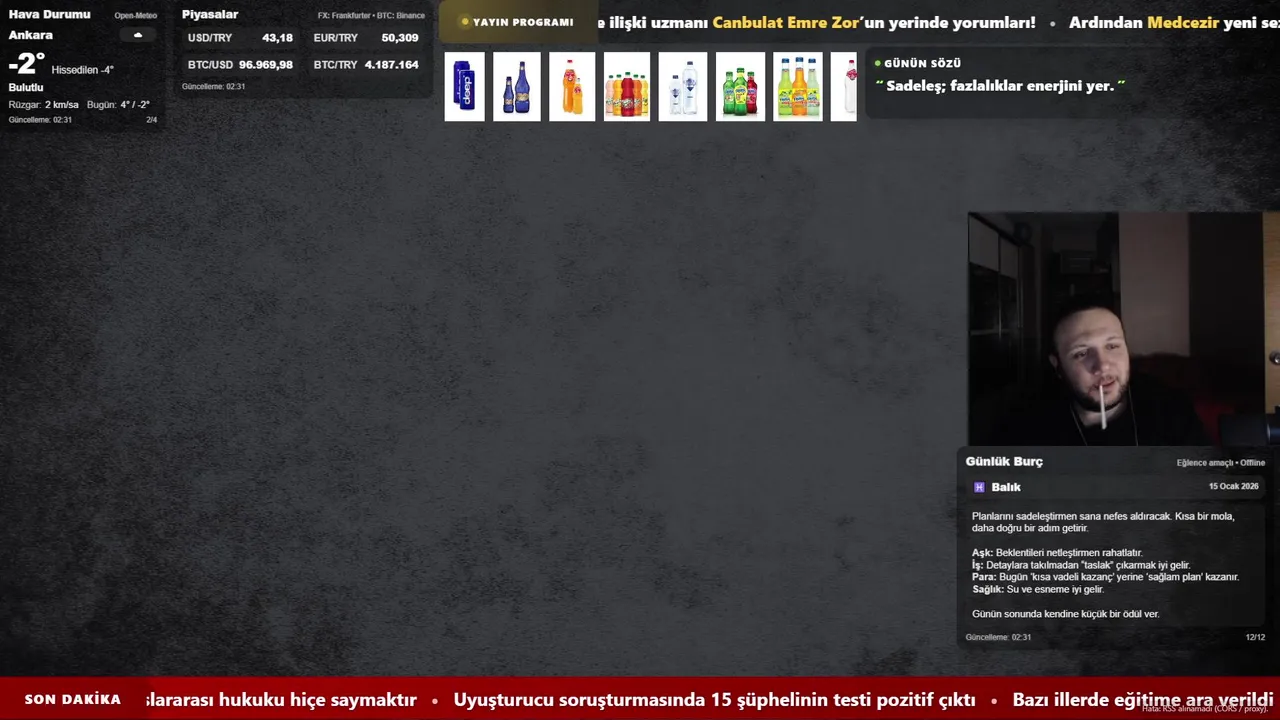The width and height of the screenshot is (1280, 720).
Task: Click the SON DAKİKA breaking news badge
Action: click(73, 700)
